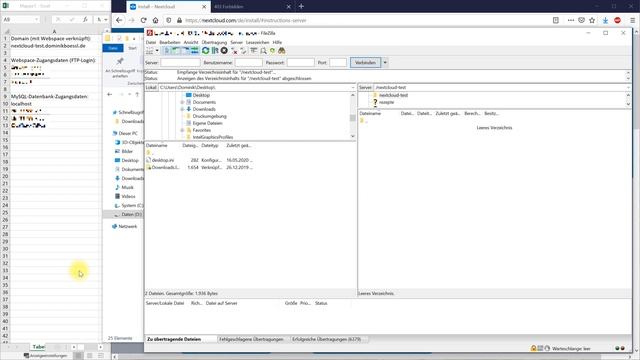This screenshot has width=640, height=360.
Task: Select Druckumgebung folder in tree
Action: 209,116
